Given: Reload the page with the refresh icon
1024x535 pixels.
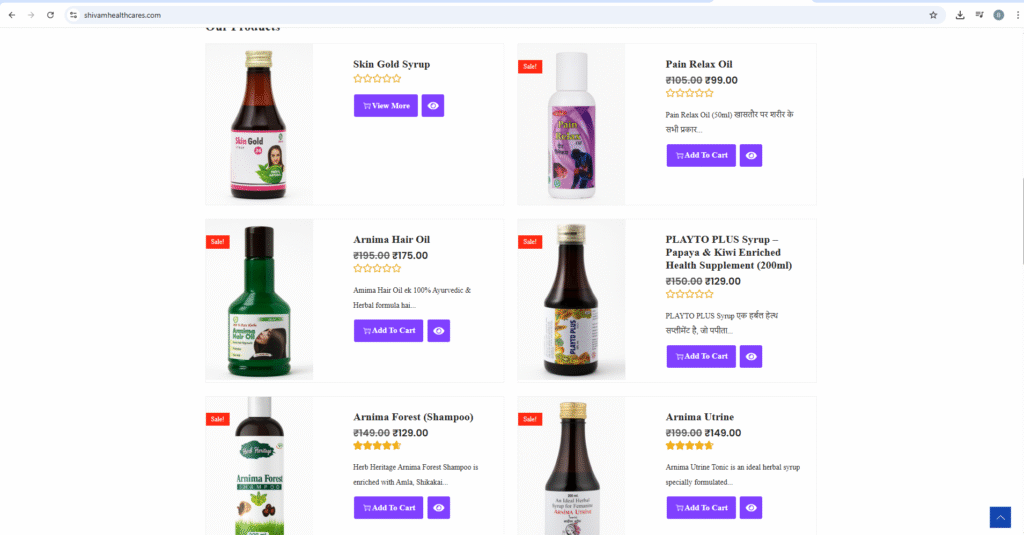Looking at the screenshot, I should click(x=50, y=15).
